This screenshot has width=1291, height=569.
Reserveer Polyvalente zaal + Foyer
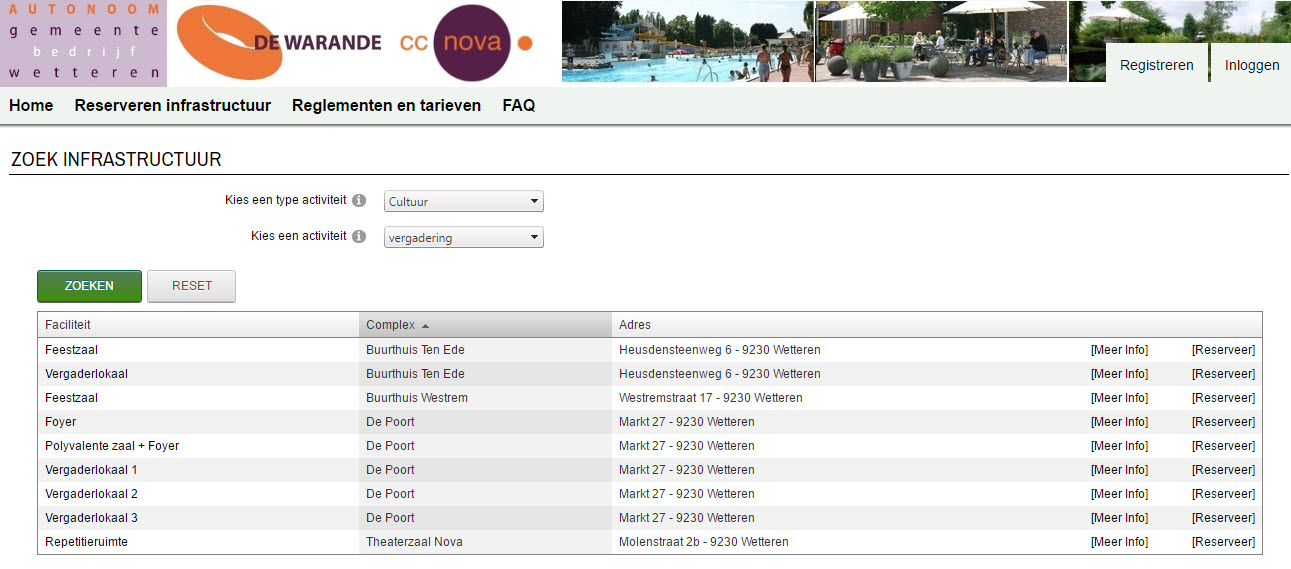pyautogui.click(x=1223, y=446)
